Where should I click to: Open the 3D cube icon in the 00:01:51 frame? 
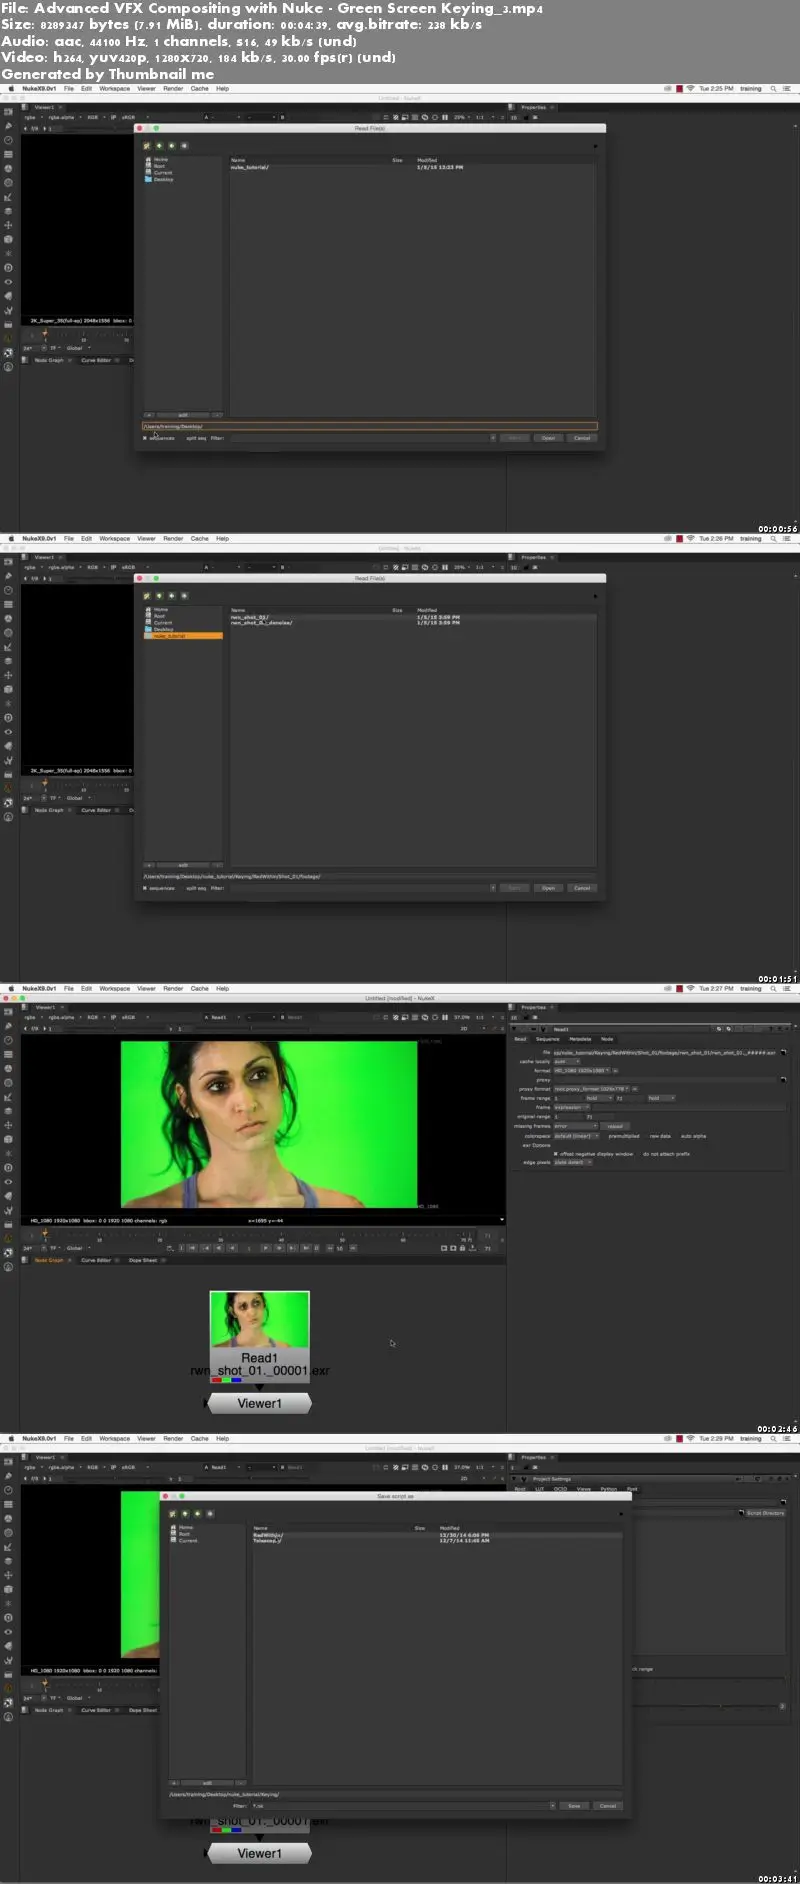tap(8, 689)
